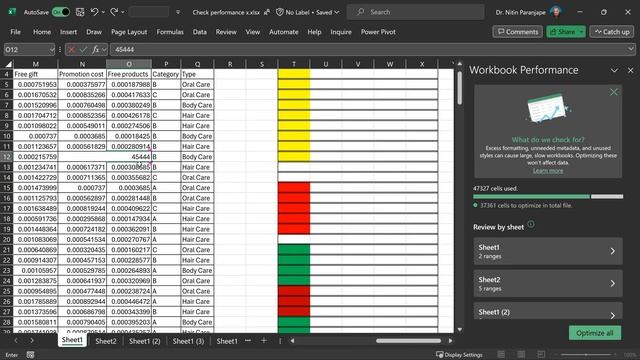The image size is (640, 360).
Task: Click the Promotion cost header cell
Action: (82, 74)
